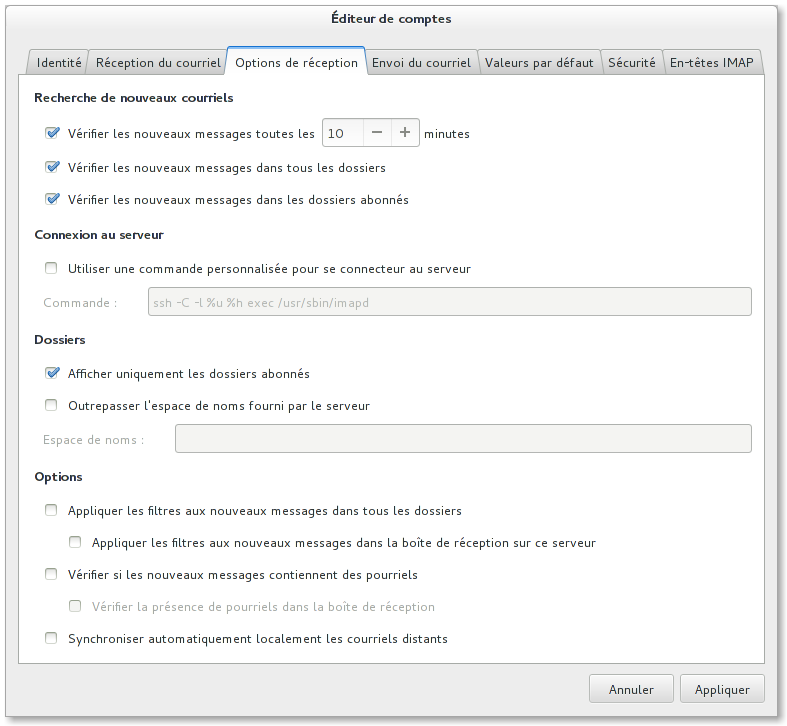Enable 'Synchroniser automatiquement localement' checkbox
Screen dimensions: 787x726
[52, 638]
